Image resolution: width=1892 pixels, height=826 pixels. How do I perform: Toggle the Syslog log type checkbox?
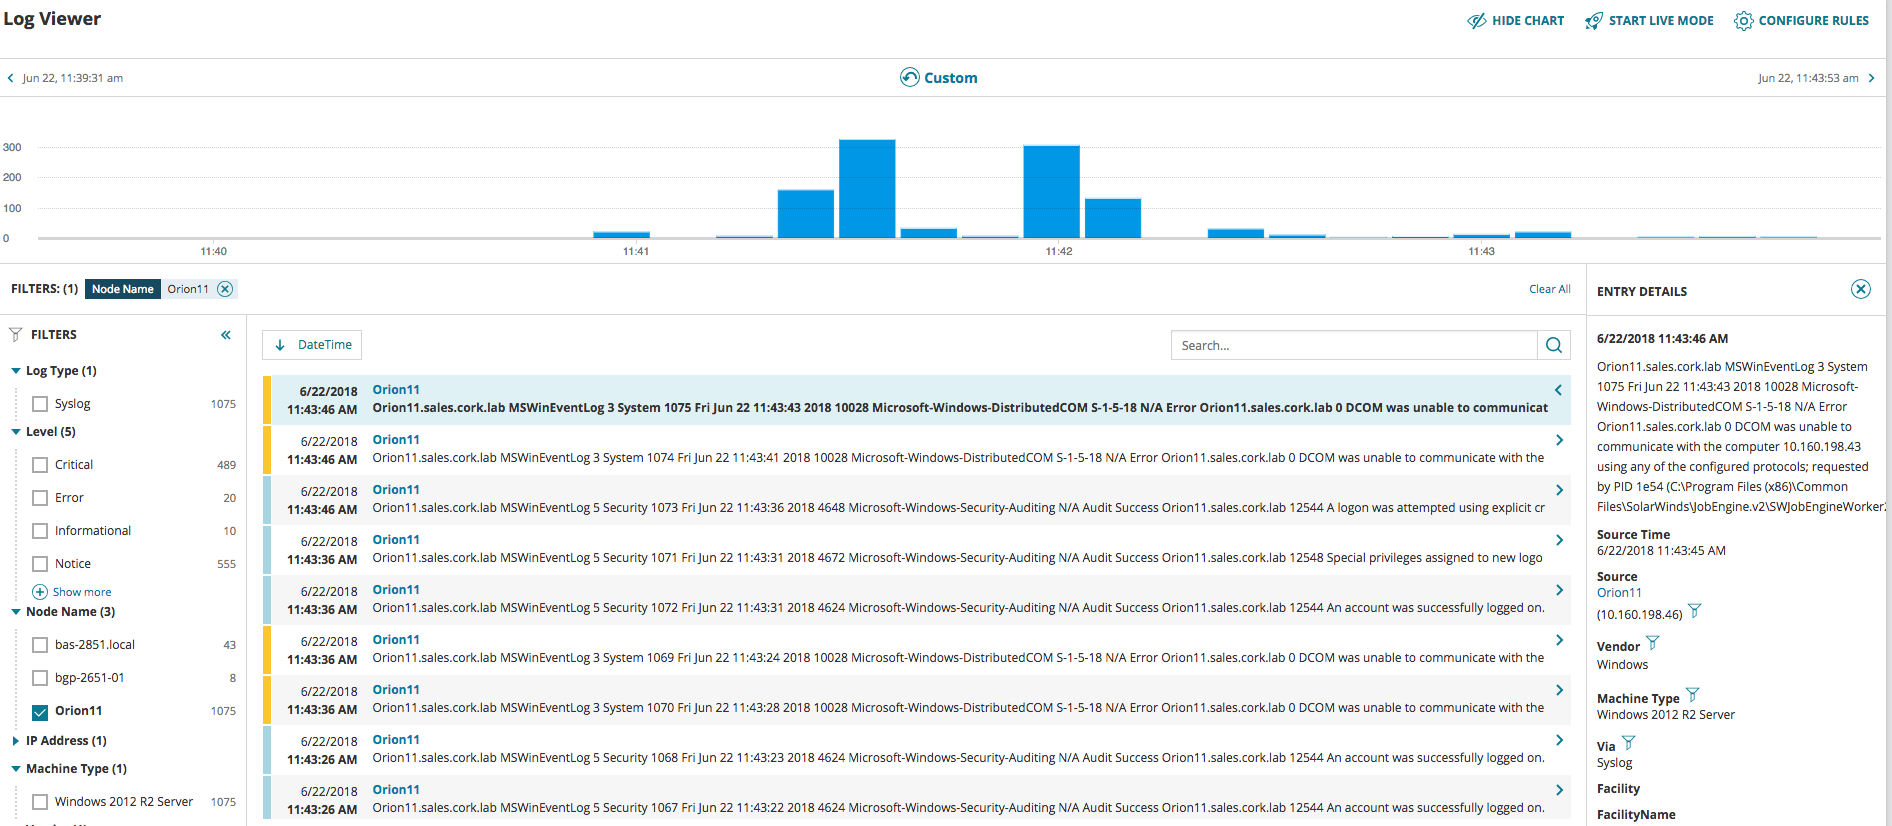40,404
